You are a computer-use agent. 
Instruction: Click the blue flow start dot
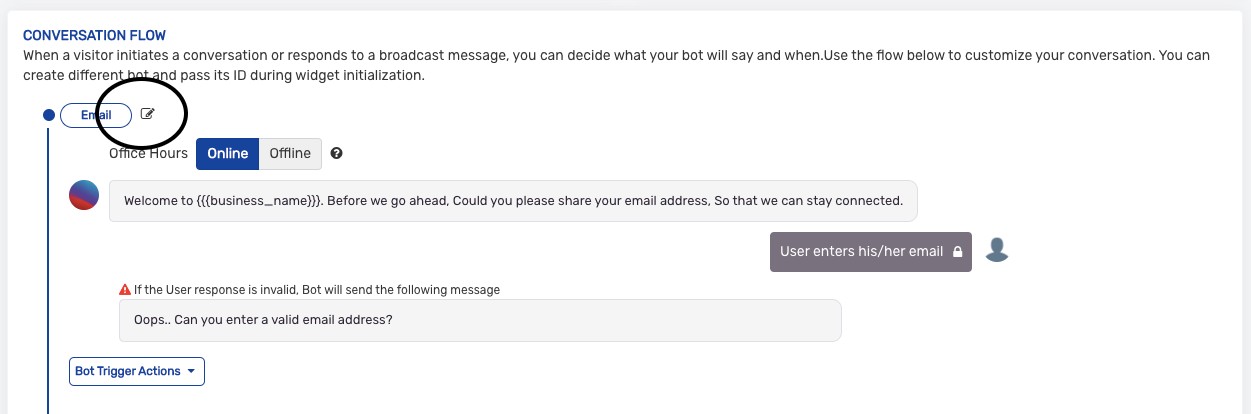click(48, 115)
